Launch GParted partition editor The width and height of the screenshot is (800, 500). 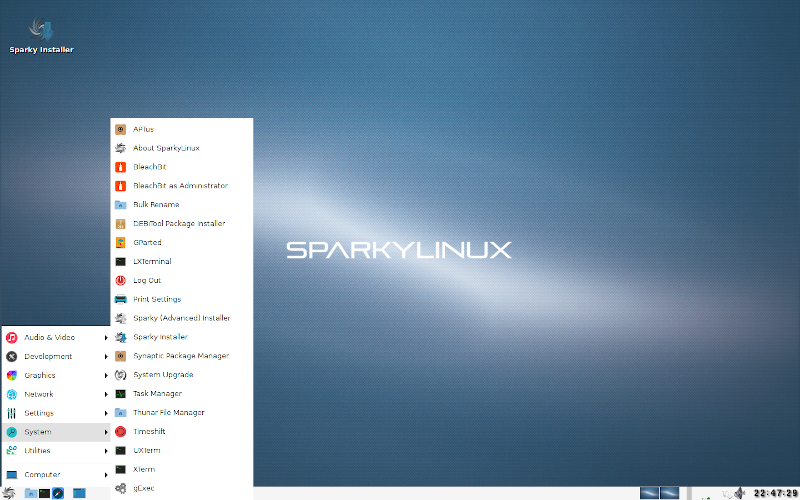[182, 242]
